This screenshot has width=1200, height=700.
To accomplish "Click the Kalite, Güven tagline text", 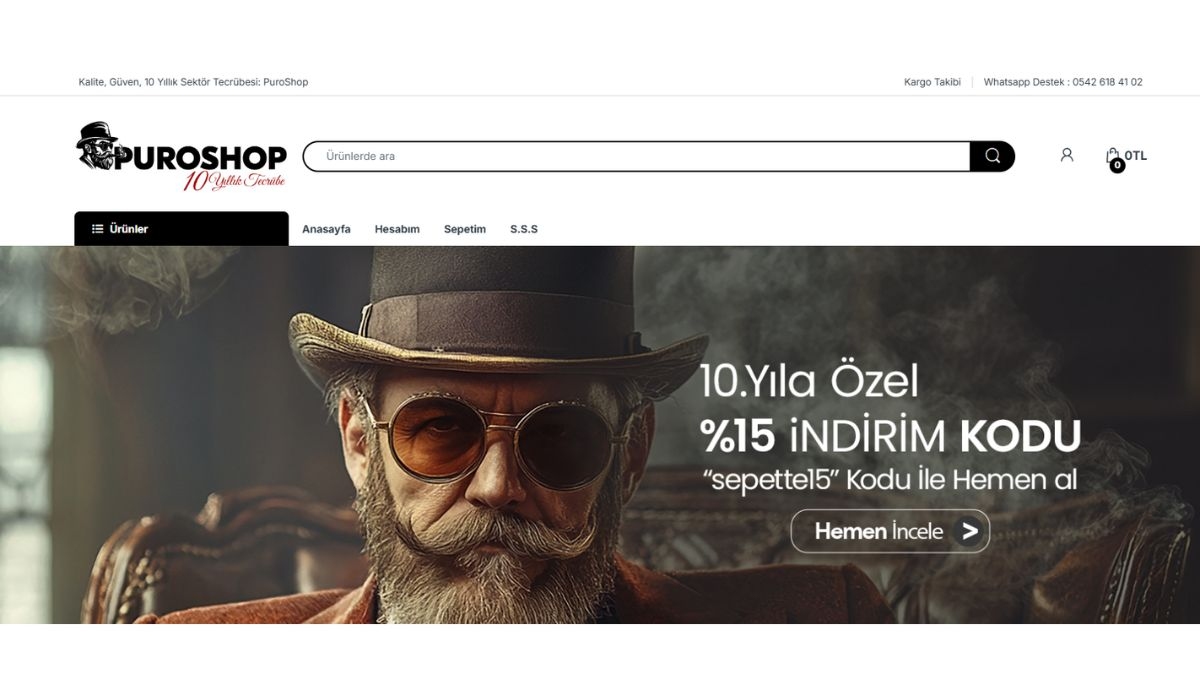I will pyautogui.click(x=193, y=82).
